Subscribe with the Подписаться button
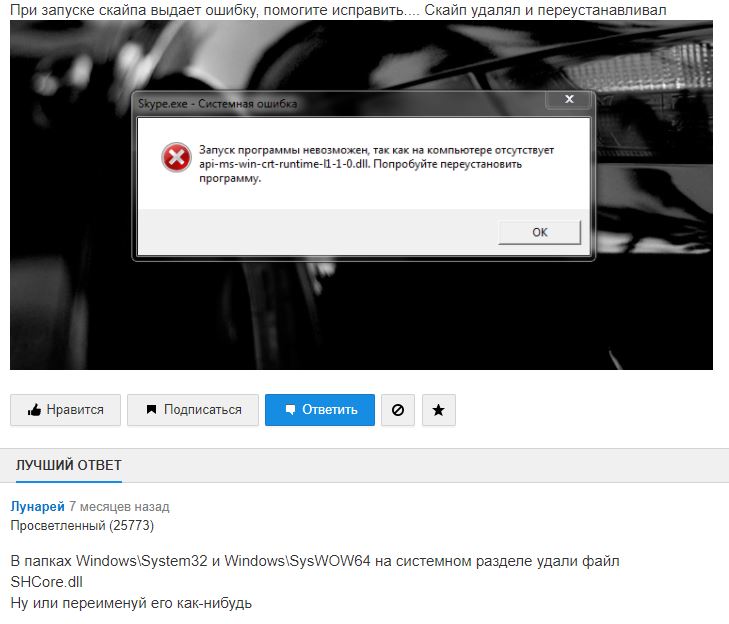 coord(192,410)
